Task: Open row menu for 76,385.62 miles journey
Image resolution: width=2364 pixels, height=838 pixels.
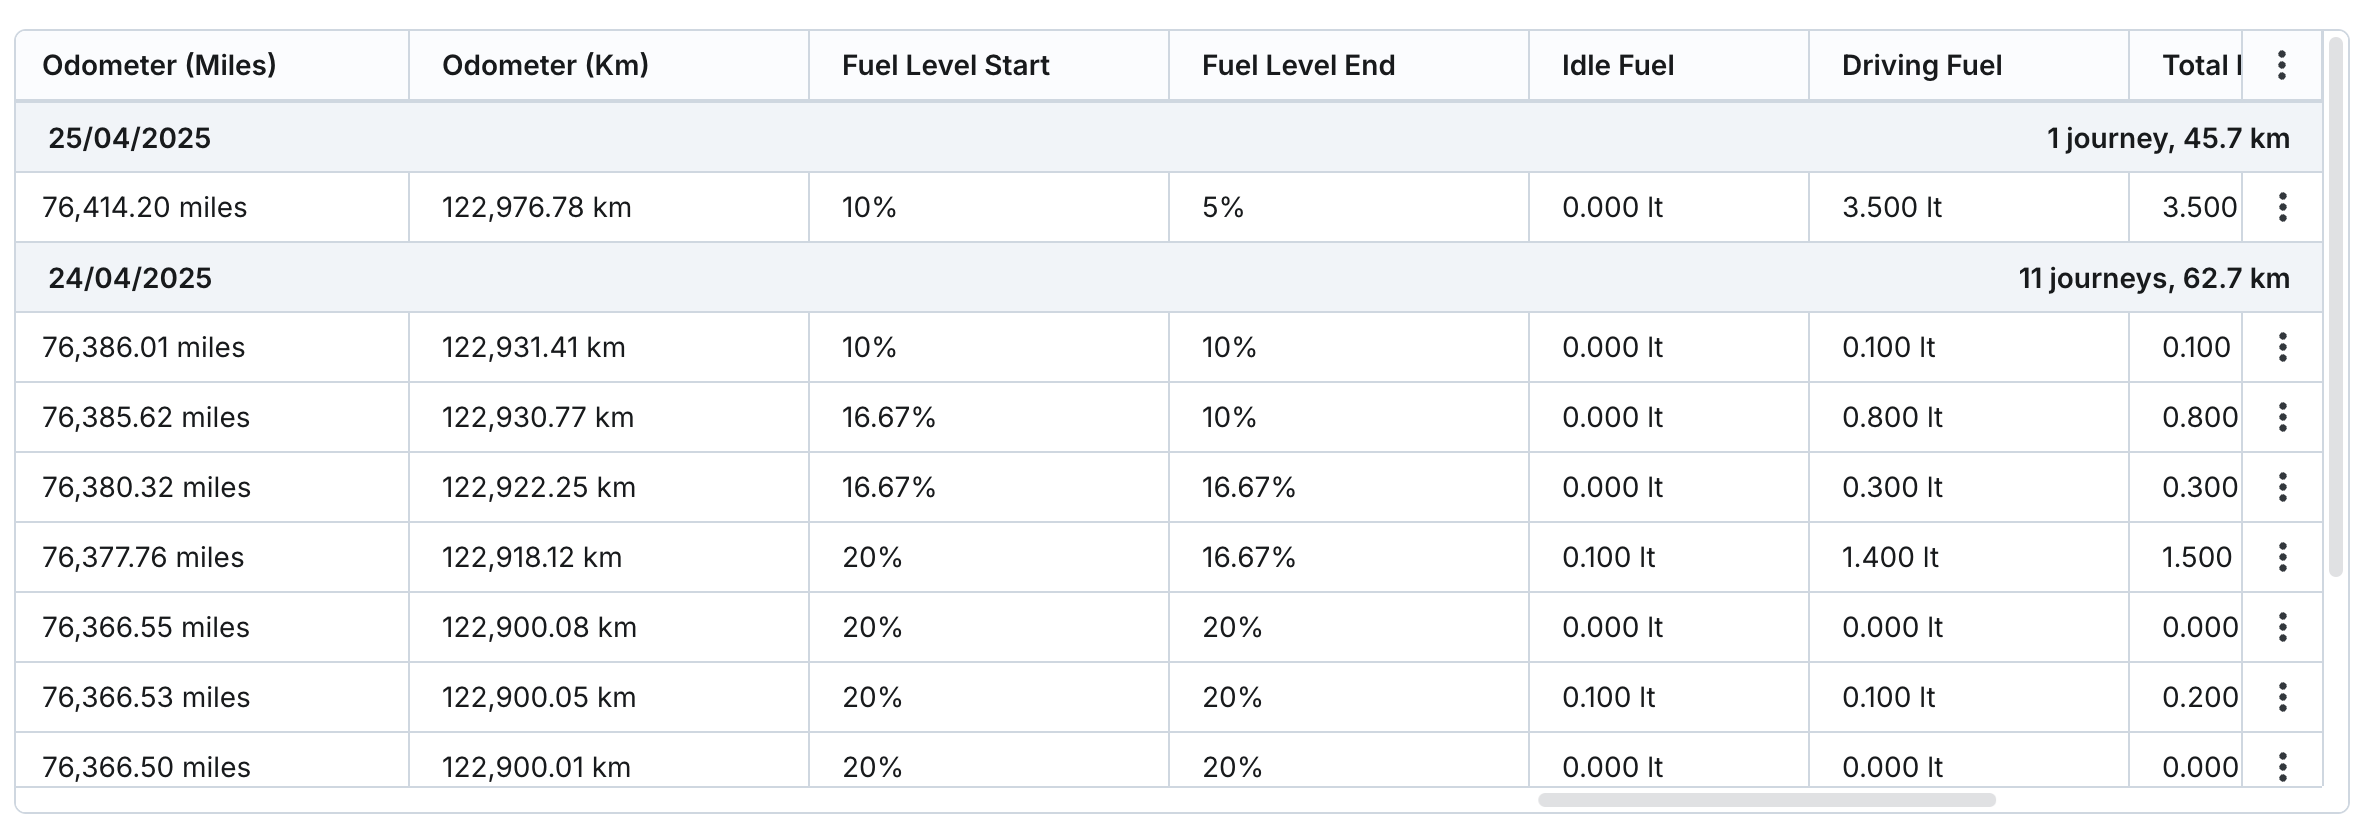Action: [2282, 417]
